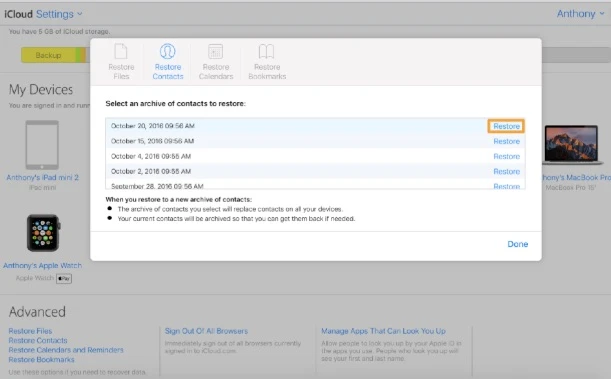The width and height of the screenshot is (611, 379).
Task: Click the Apple Pay badge under Apple Watch
Action: [64, 279]
